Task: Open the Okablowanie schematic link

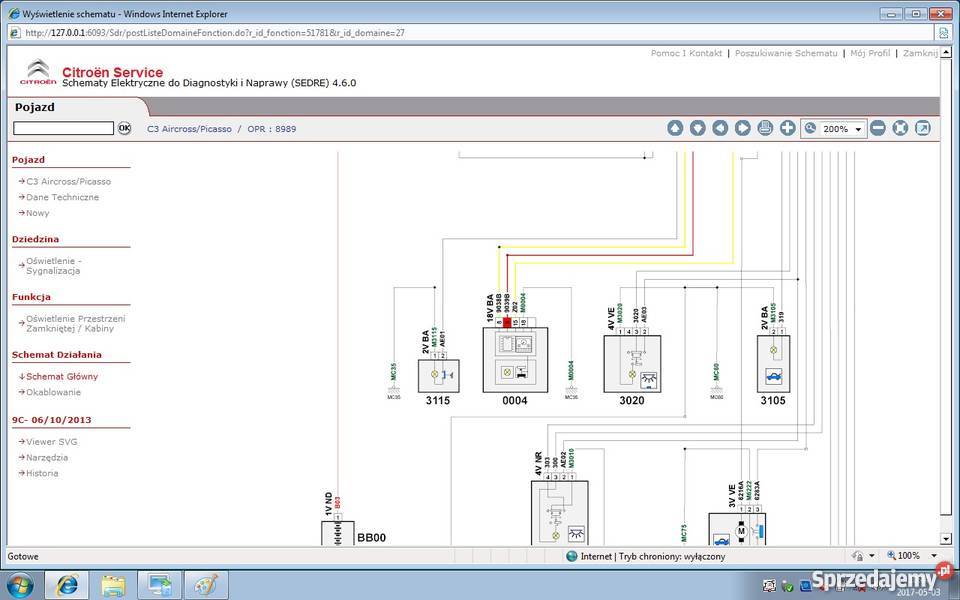Action: tap(53, 392)
